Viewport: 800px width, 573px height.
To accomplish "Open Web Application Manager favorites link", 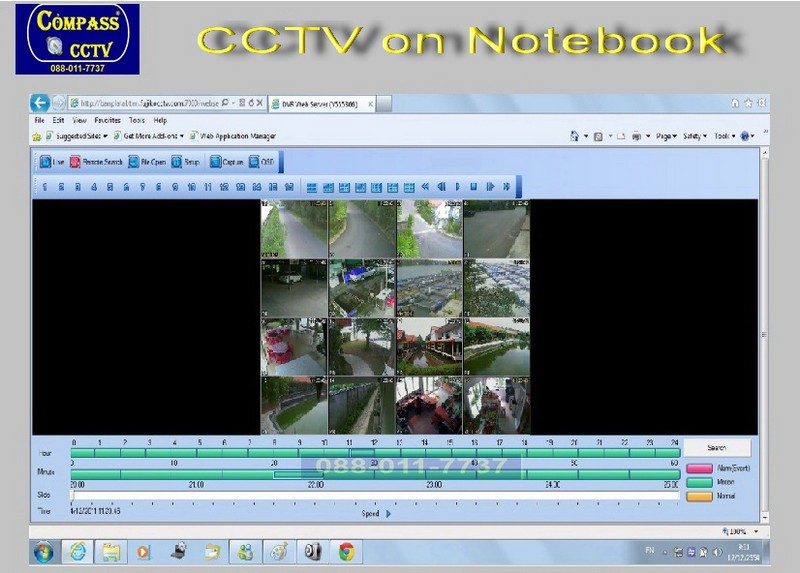I will [x=238, y=136].
